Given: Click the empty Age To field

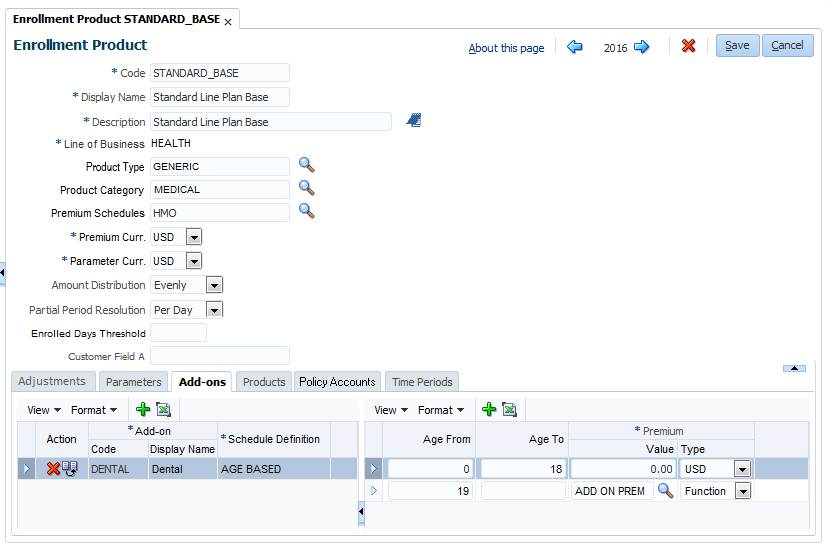Looking at the screenshot, I should pos(523,491).
